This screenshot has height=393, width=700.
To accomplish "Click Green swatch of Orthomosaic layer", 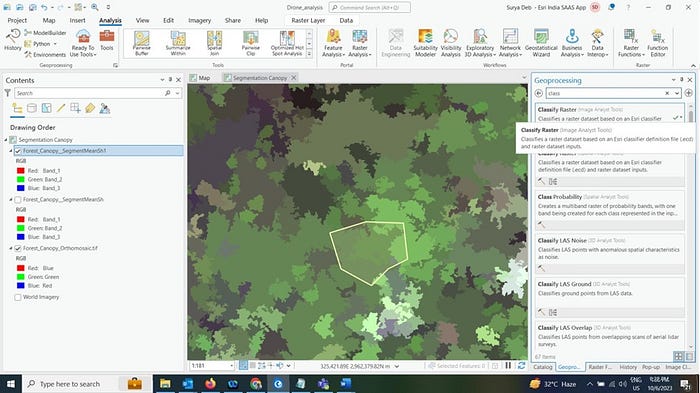I will point(21,277).
